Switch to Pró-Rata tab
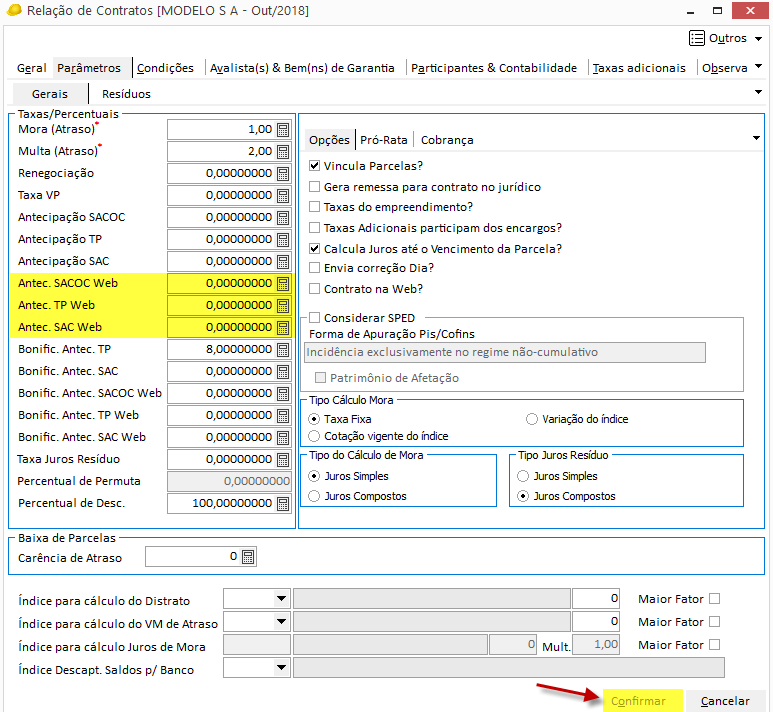 coord(384,140)
